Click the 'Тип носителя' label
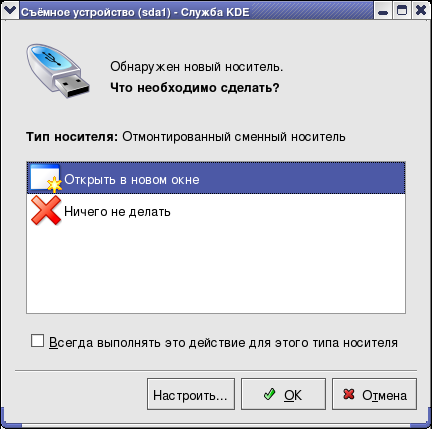 click(x=72, y=137)
